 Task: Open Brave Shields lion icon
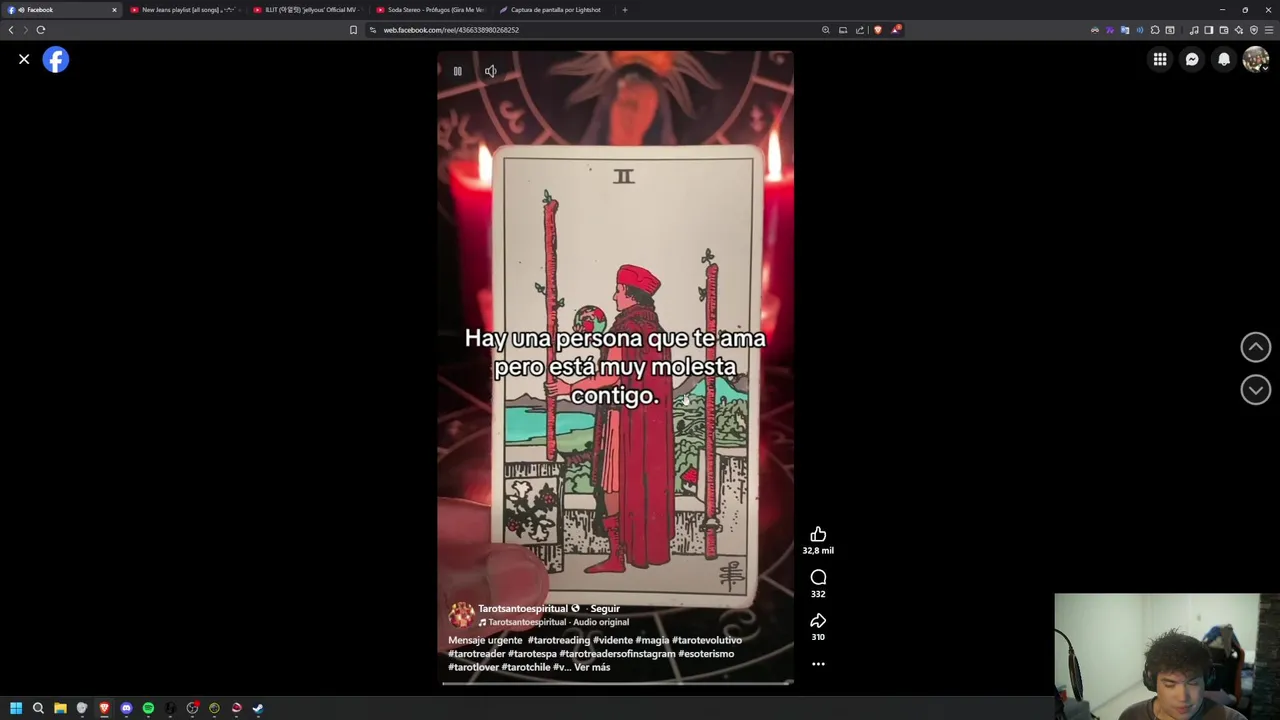pos(878,30)
